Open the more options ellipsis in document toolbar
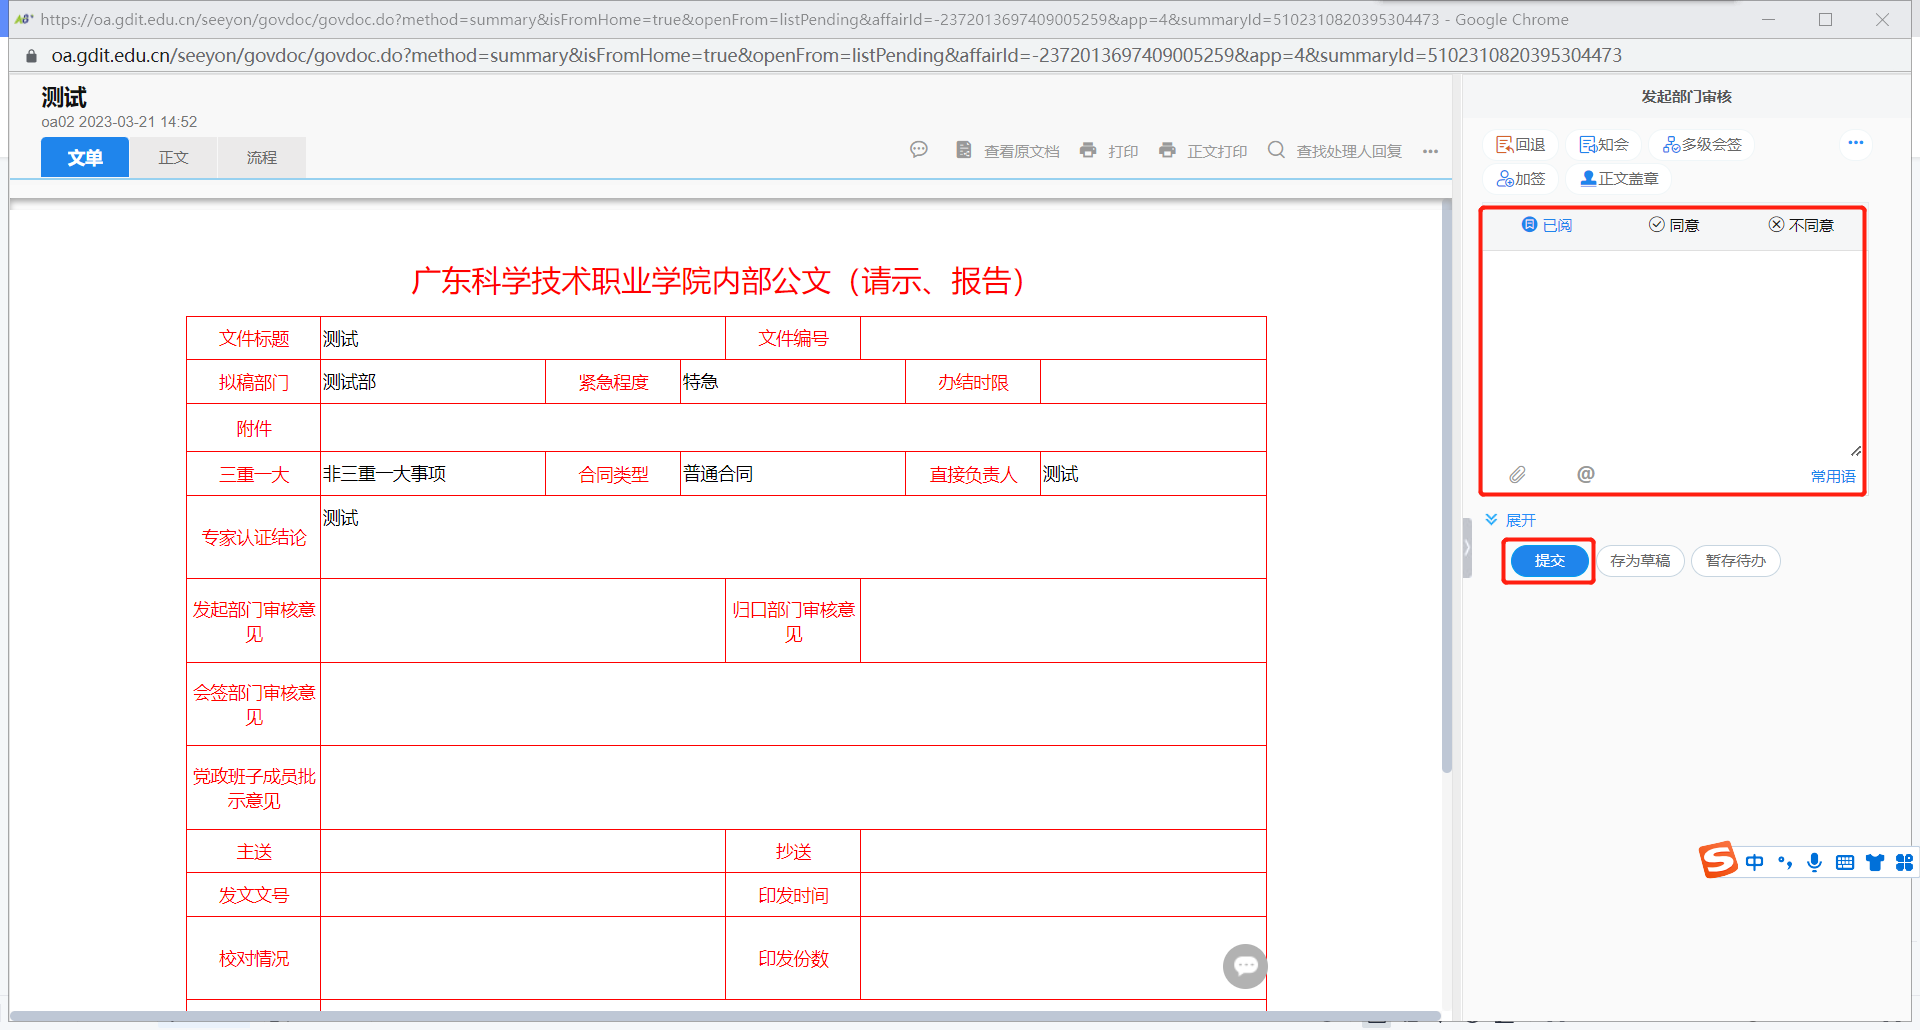Image resolution: width=1920 pixels, height=1030 pixels. click(x=1431, y=152)
